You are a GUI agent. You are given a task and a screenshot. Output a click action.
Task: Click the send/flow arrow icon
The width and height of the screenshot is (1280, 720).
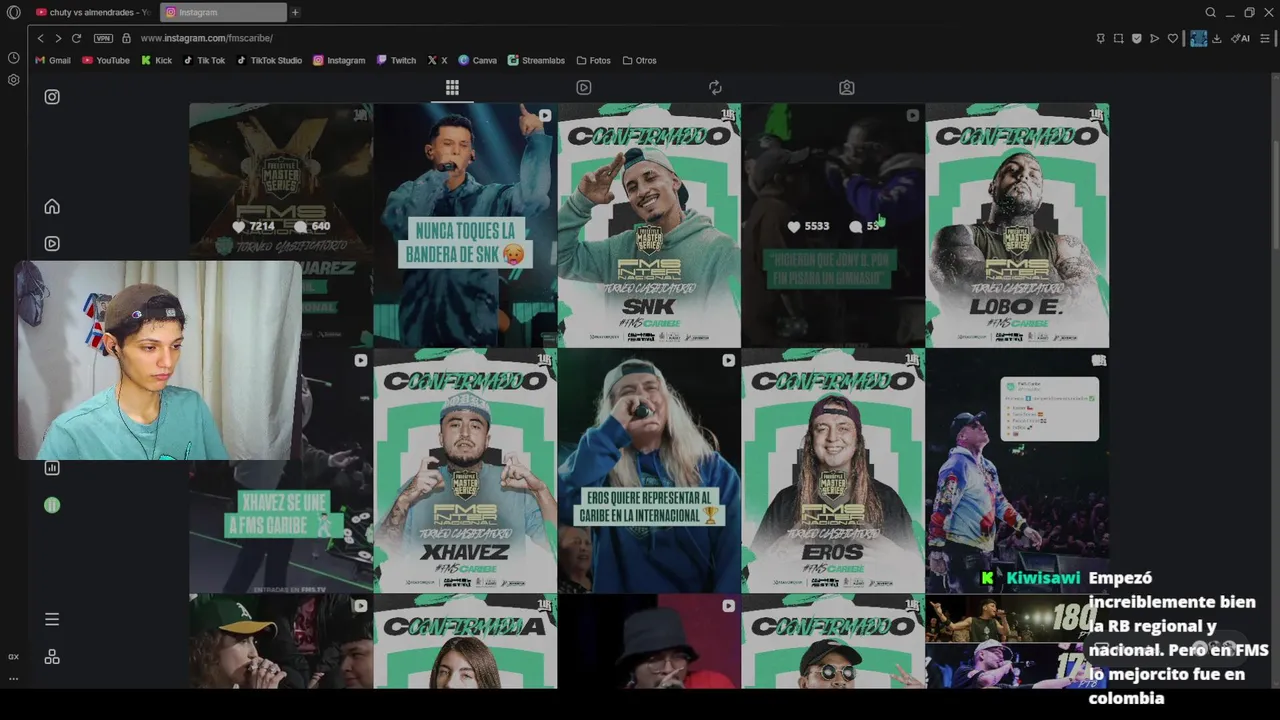[1155, 38]
